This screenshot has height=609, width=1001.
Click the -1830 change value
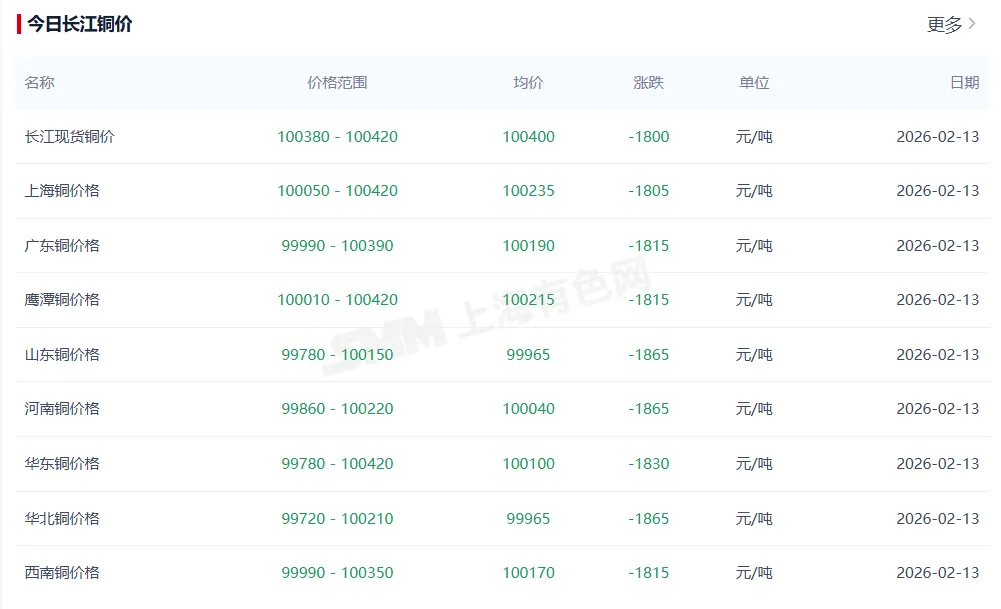[x=649, y=463]
